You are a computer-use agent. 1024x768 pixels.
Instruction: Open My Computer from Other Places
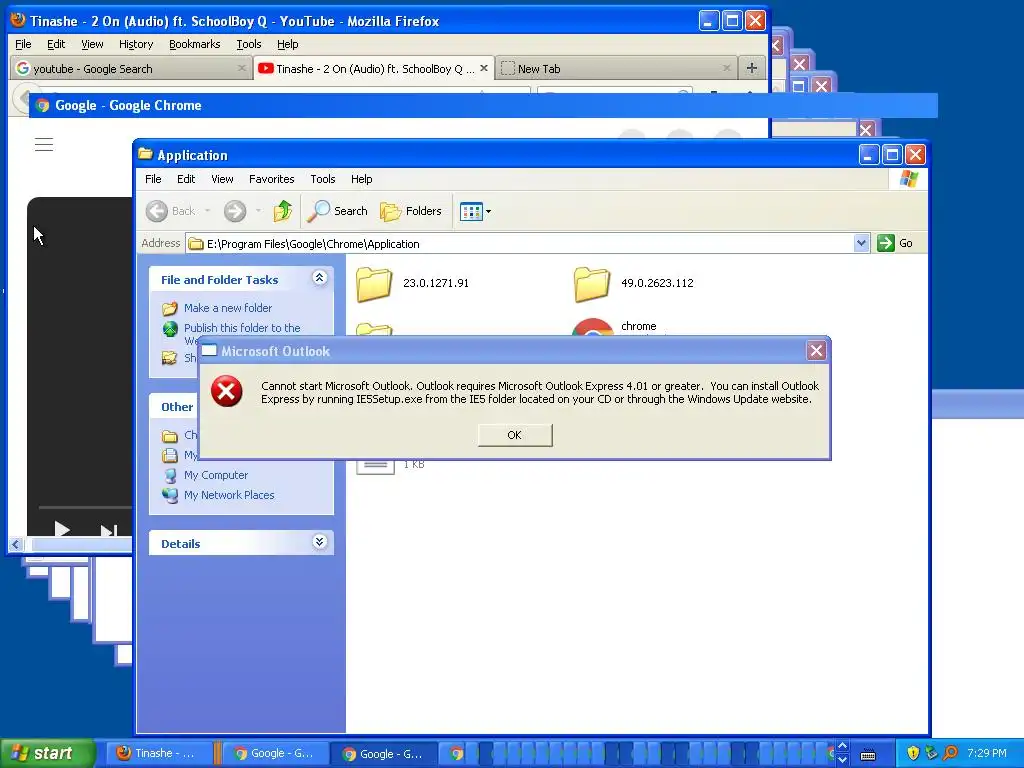(x=216, y=475)
